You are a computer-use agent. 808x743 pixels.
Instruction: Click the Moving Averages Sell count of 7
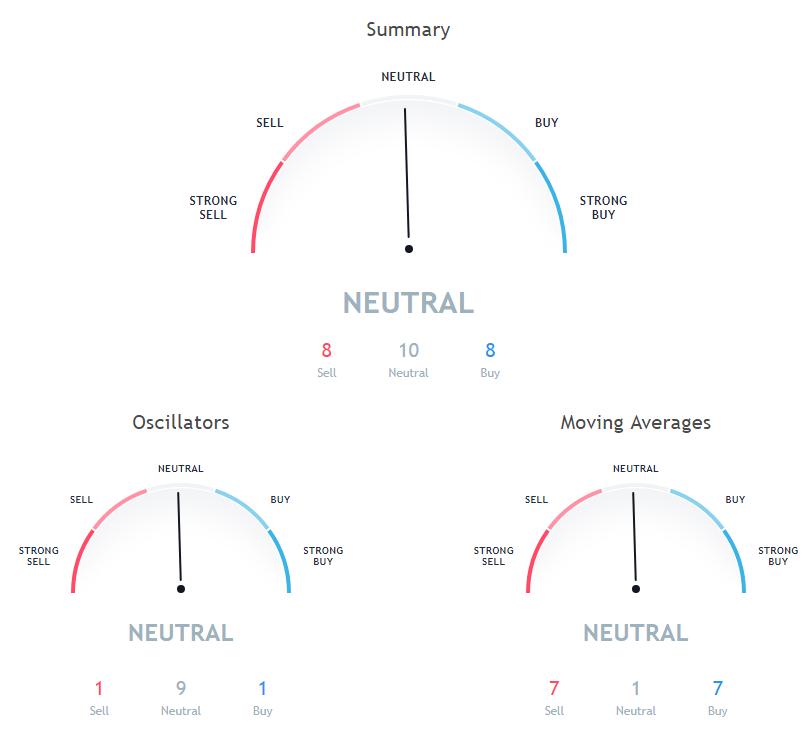554,689
